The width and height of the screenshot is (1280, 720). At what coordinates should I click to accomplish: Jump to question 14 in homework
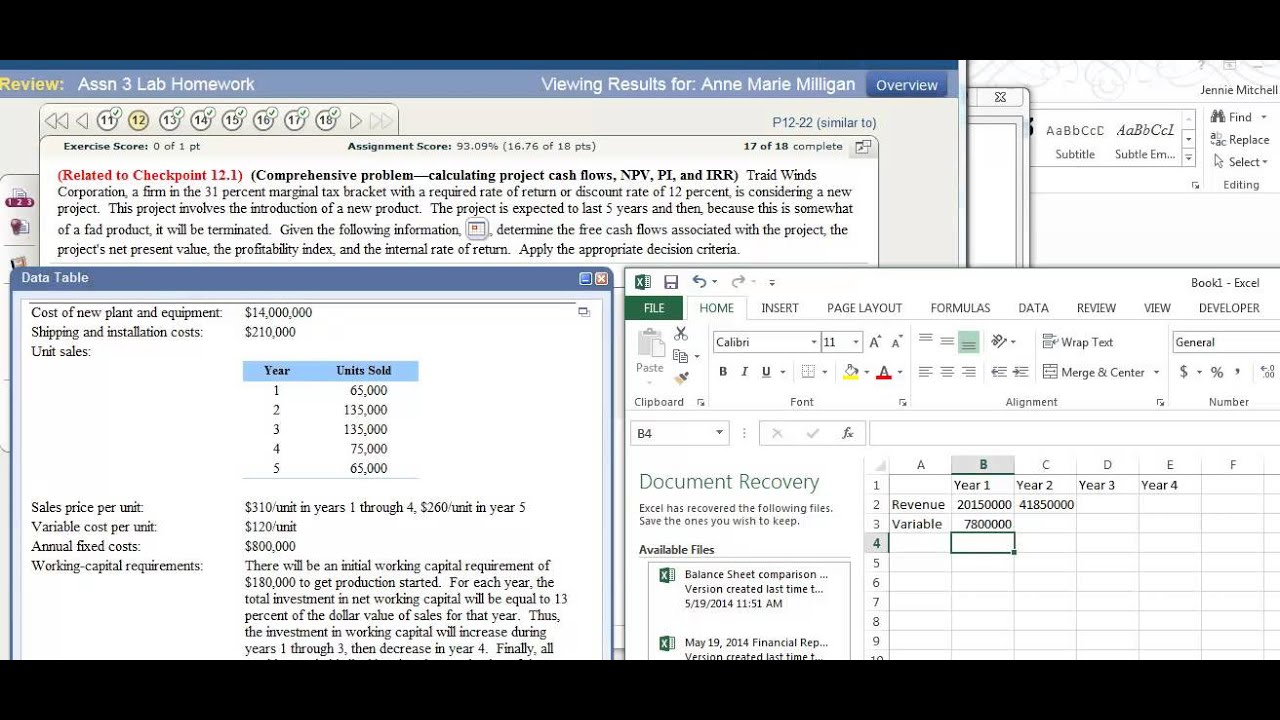pyautogui.click(x=202, y=121)
